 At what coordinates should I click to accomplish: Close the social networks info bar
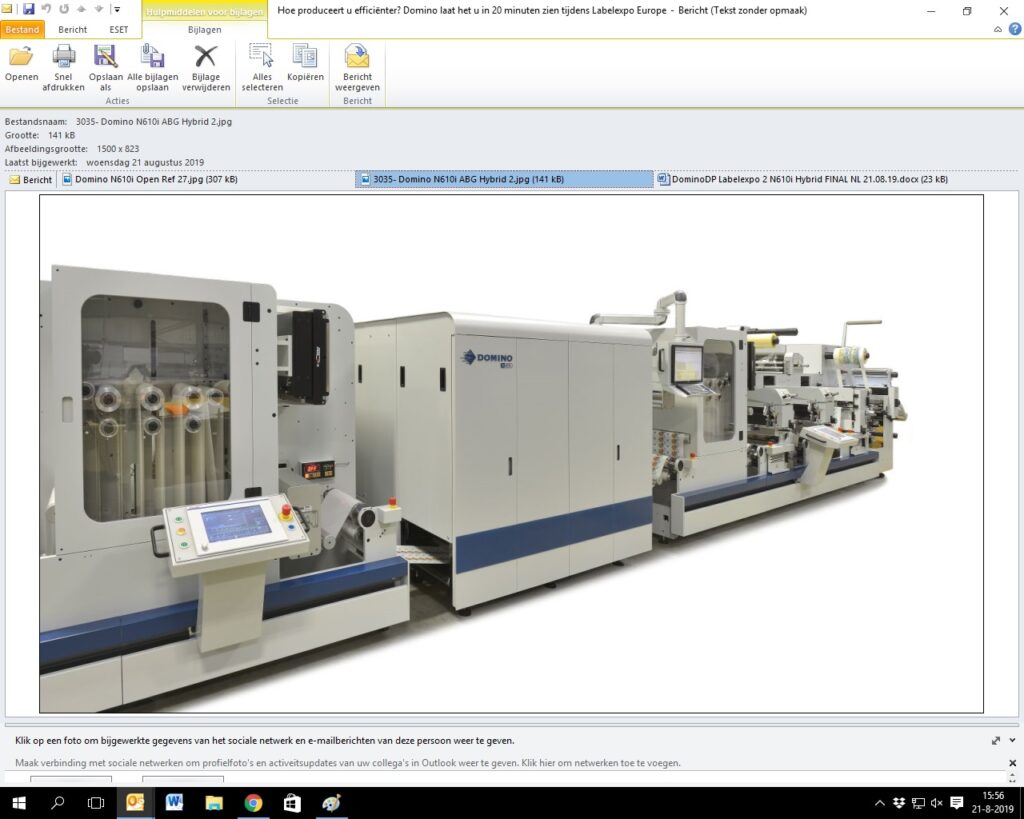point(1012,763)
